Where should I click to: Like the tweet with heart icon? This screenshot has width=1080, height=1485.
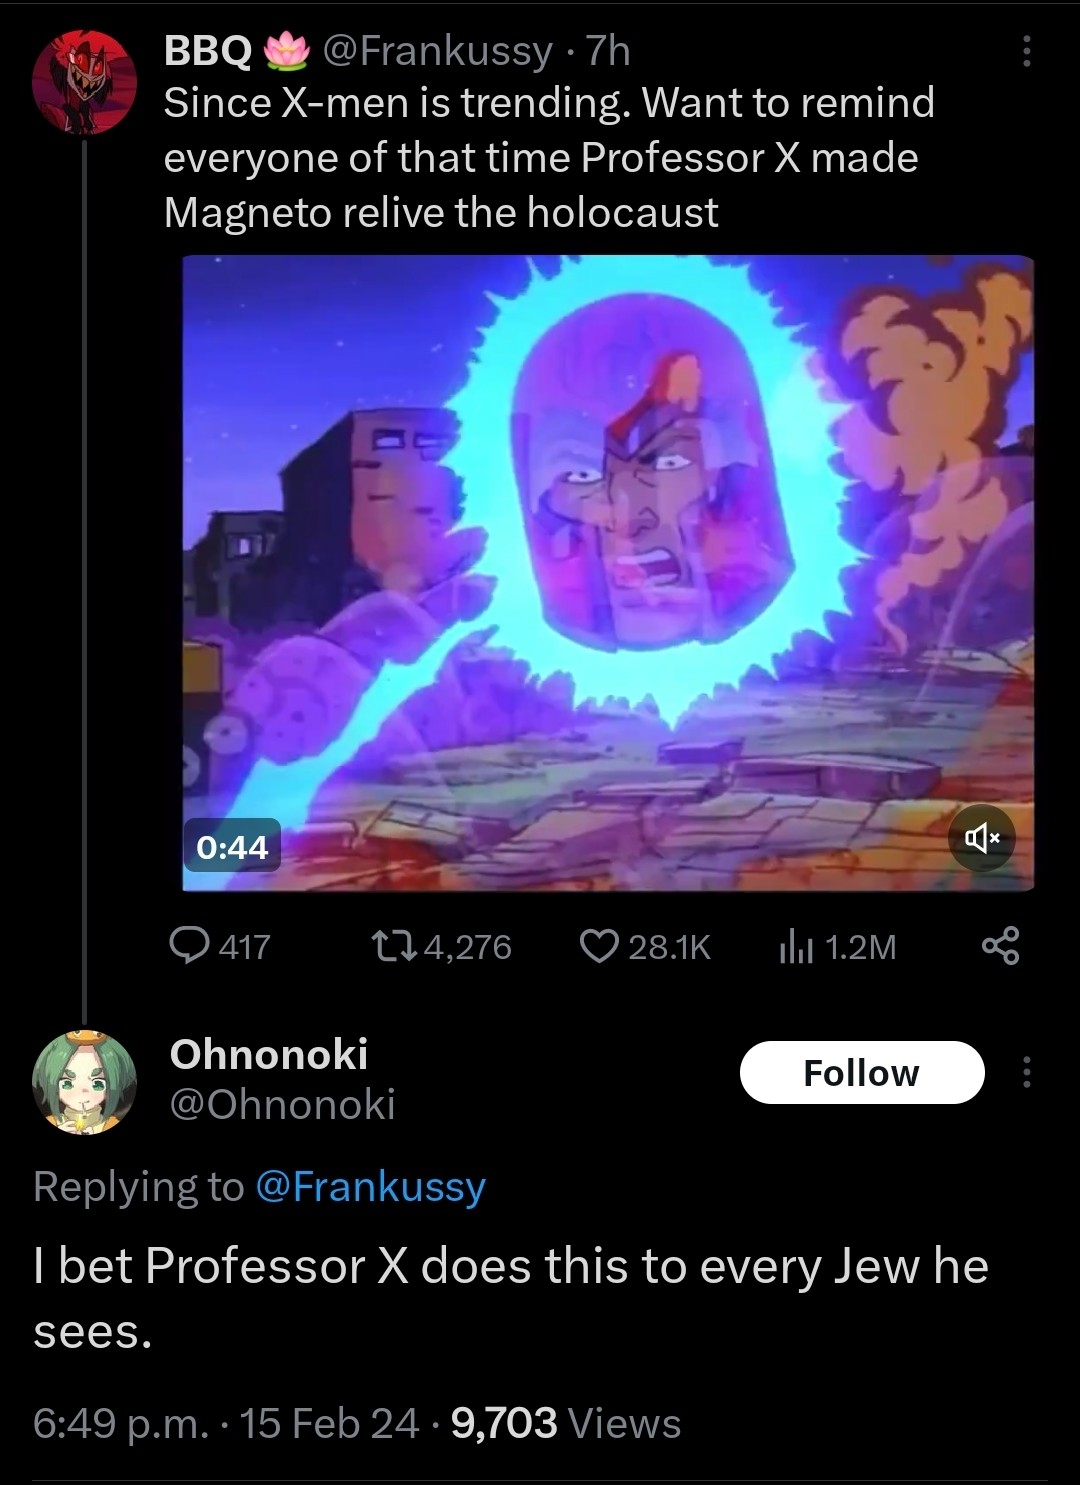[x=599, y=945]
